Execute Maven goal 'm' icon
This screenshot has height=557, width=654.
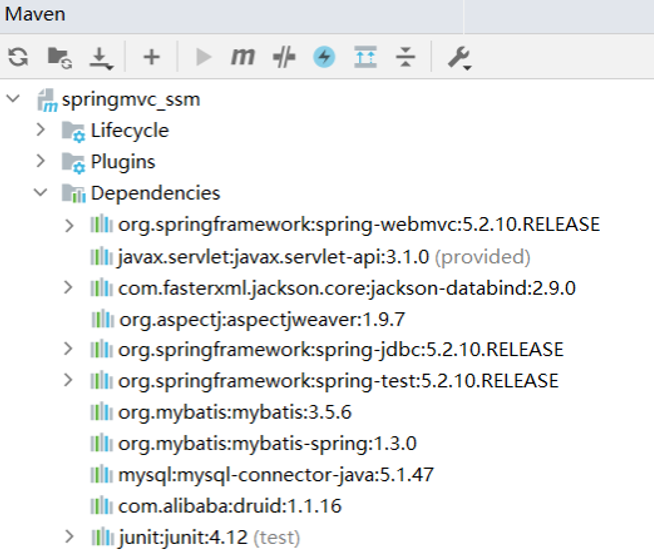243,56
